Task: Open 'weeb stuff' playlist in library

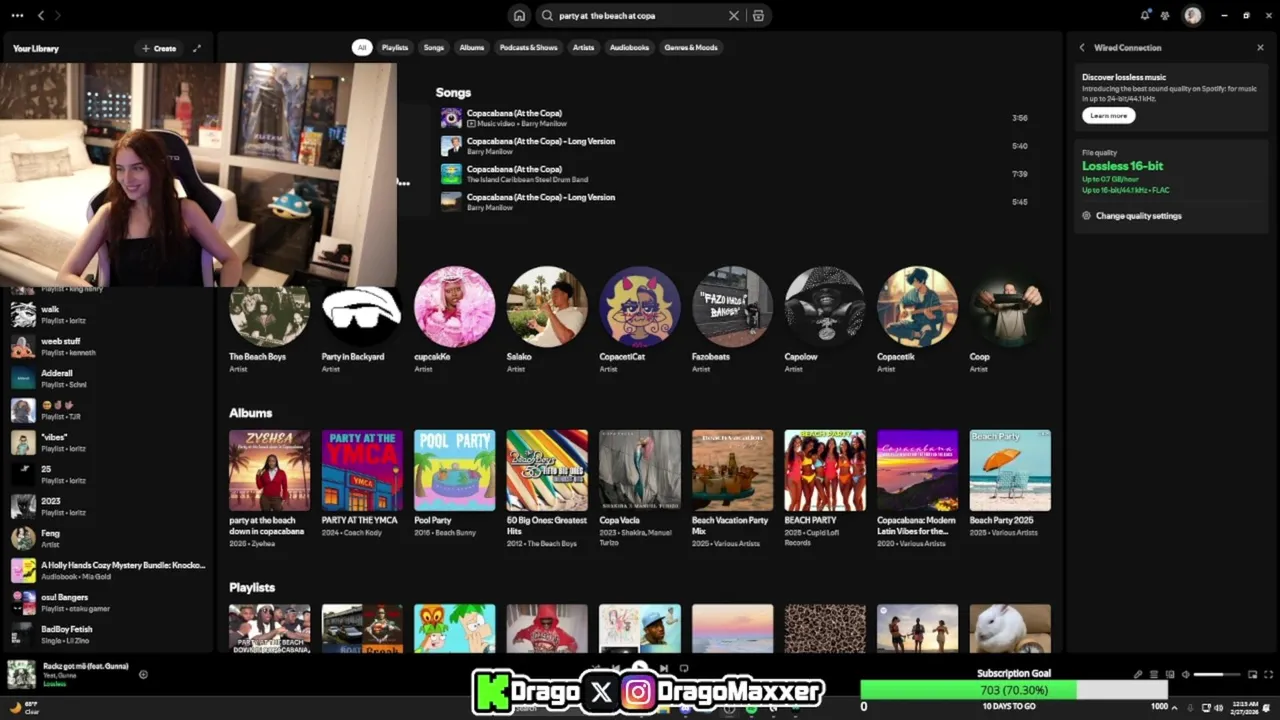Action: coord(108,347)
